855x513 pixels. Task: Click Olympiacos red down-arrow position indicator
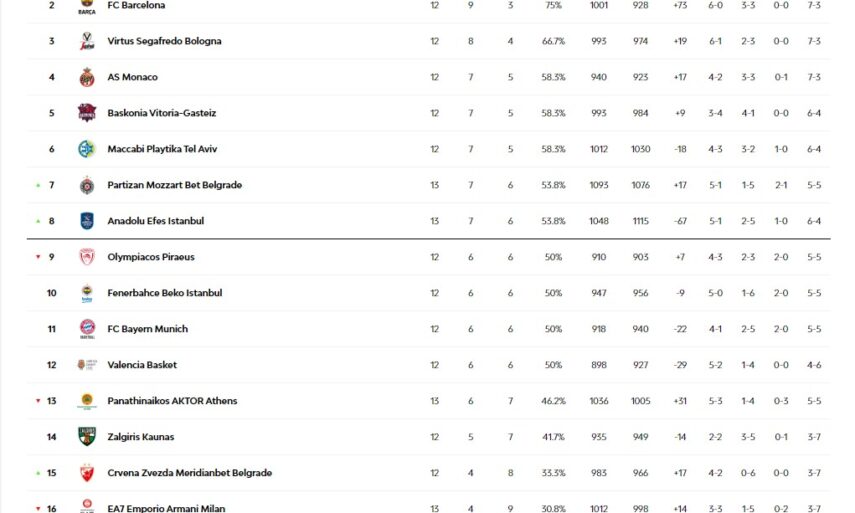(x=38, y=257)
